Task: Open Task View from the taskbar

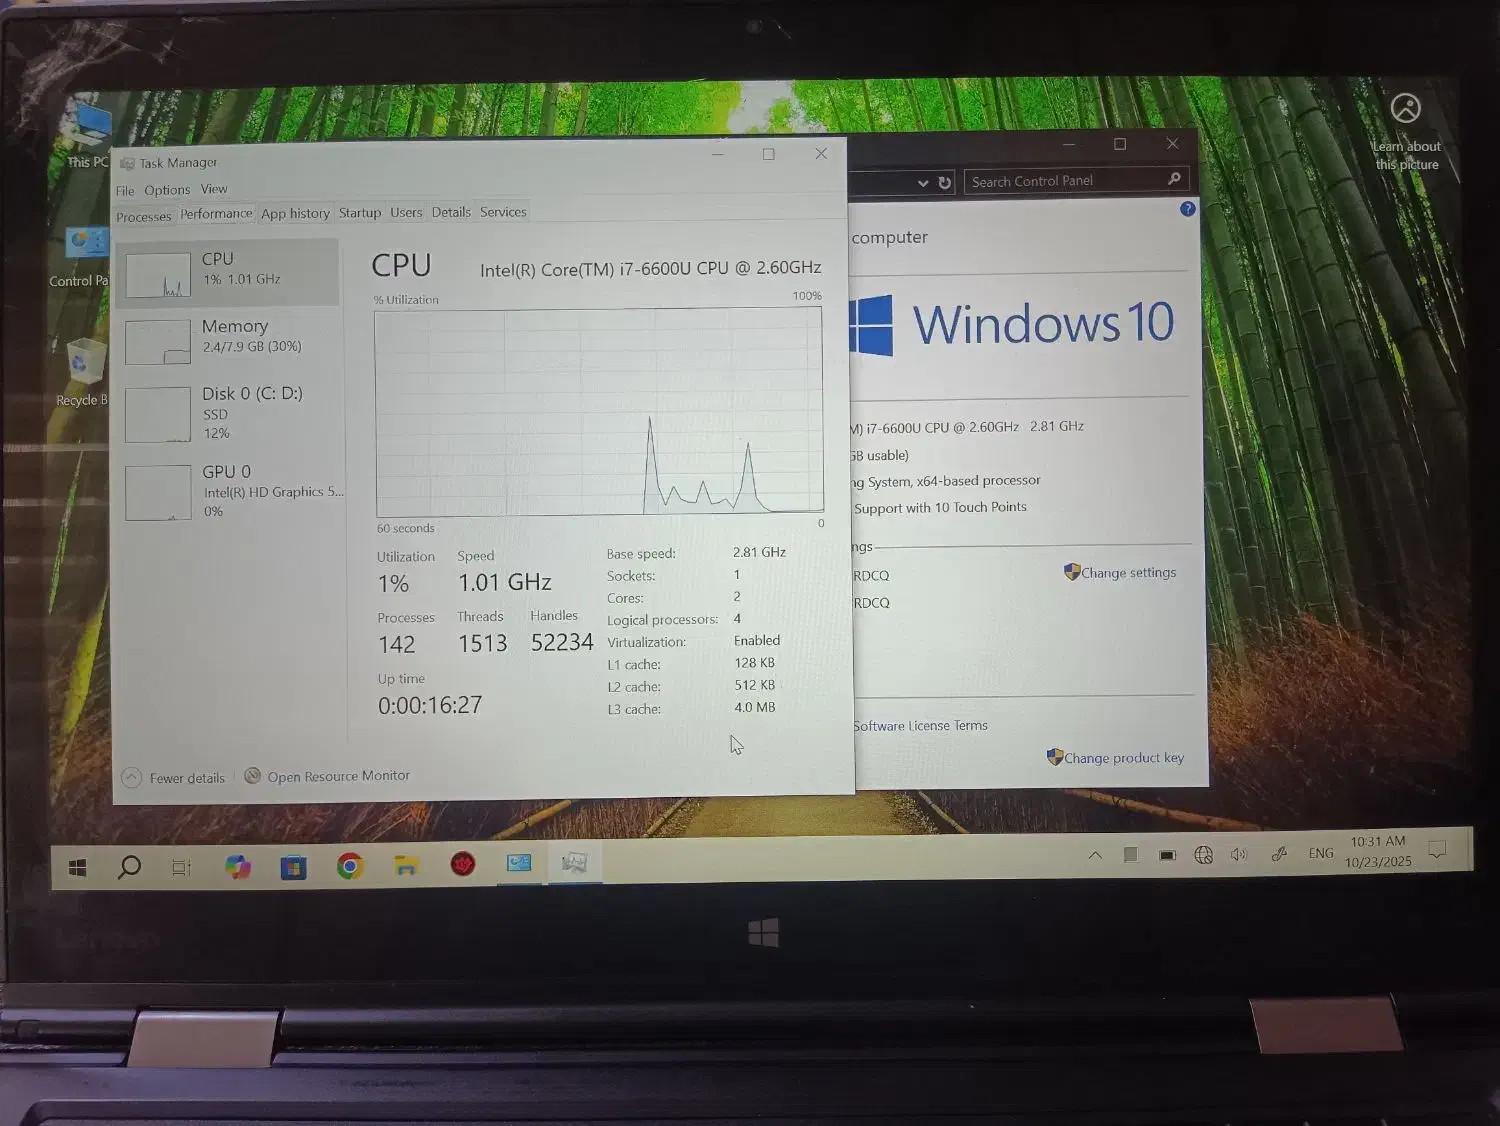Action: (181, 867)
